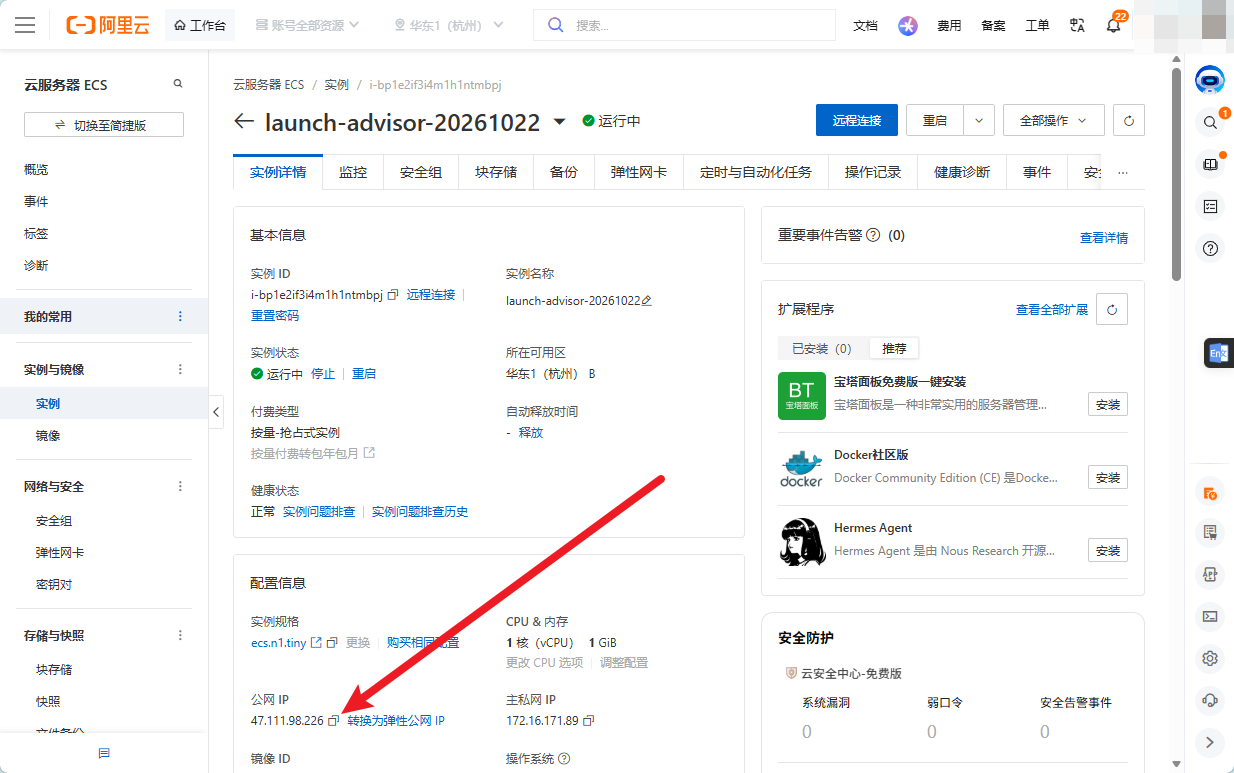The image size is (1234, 773).
Task: Copy the ecs.n1.tiny instance type
Action: click(332, 642)
